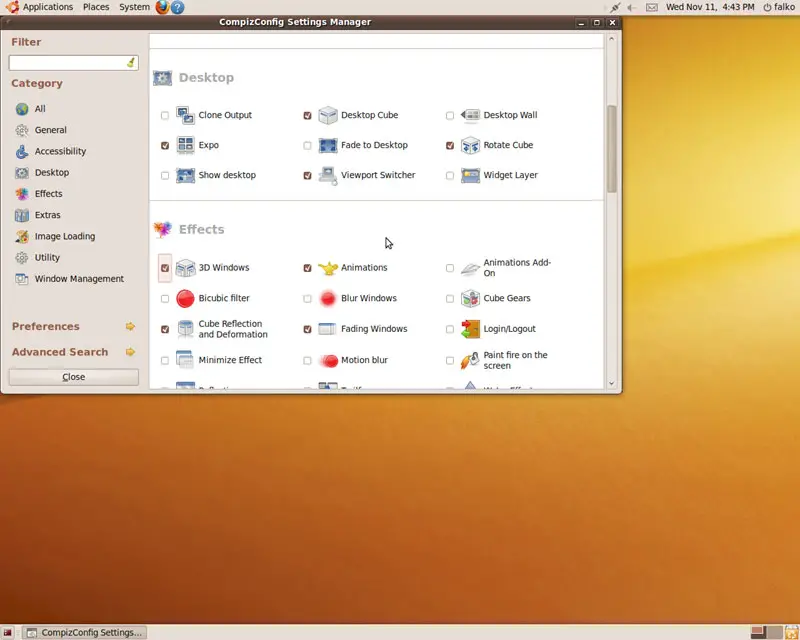This screenshot has width=800, height=640.
Task: Open the Desktop Wall plugin icon
Action: pos(470,115)
